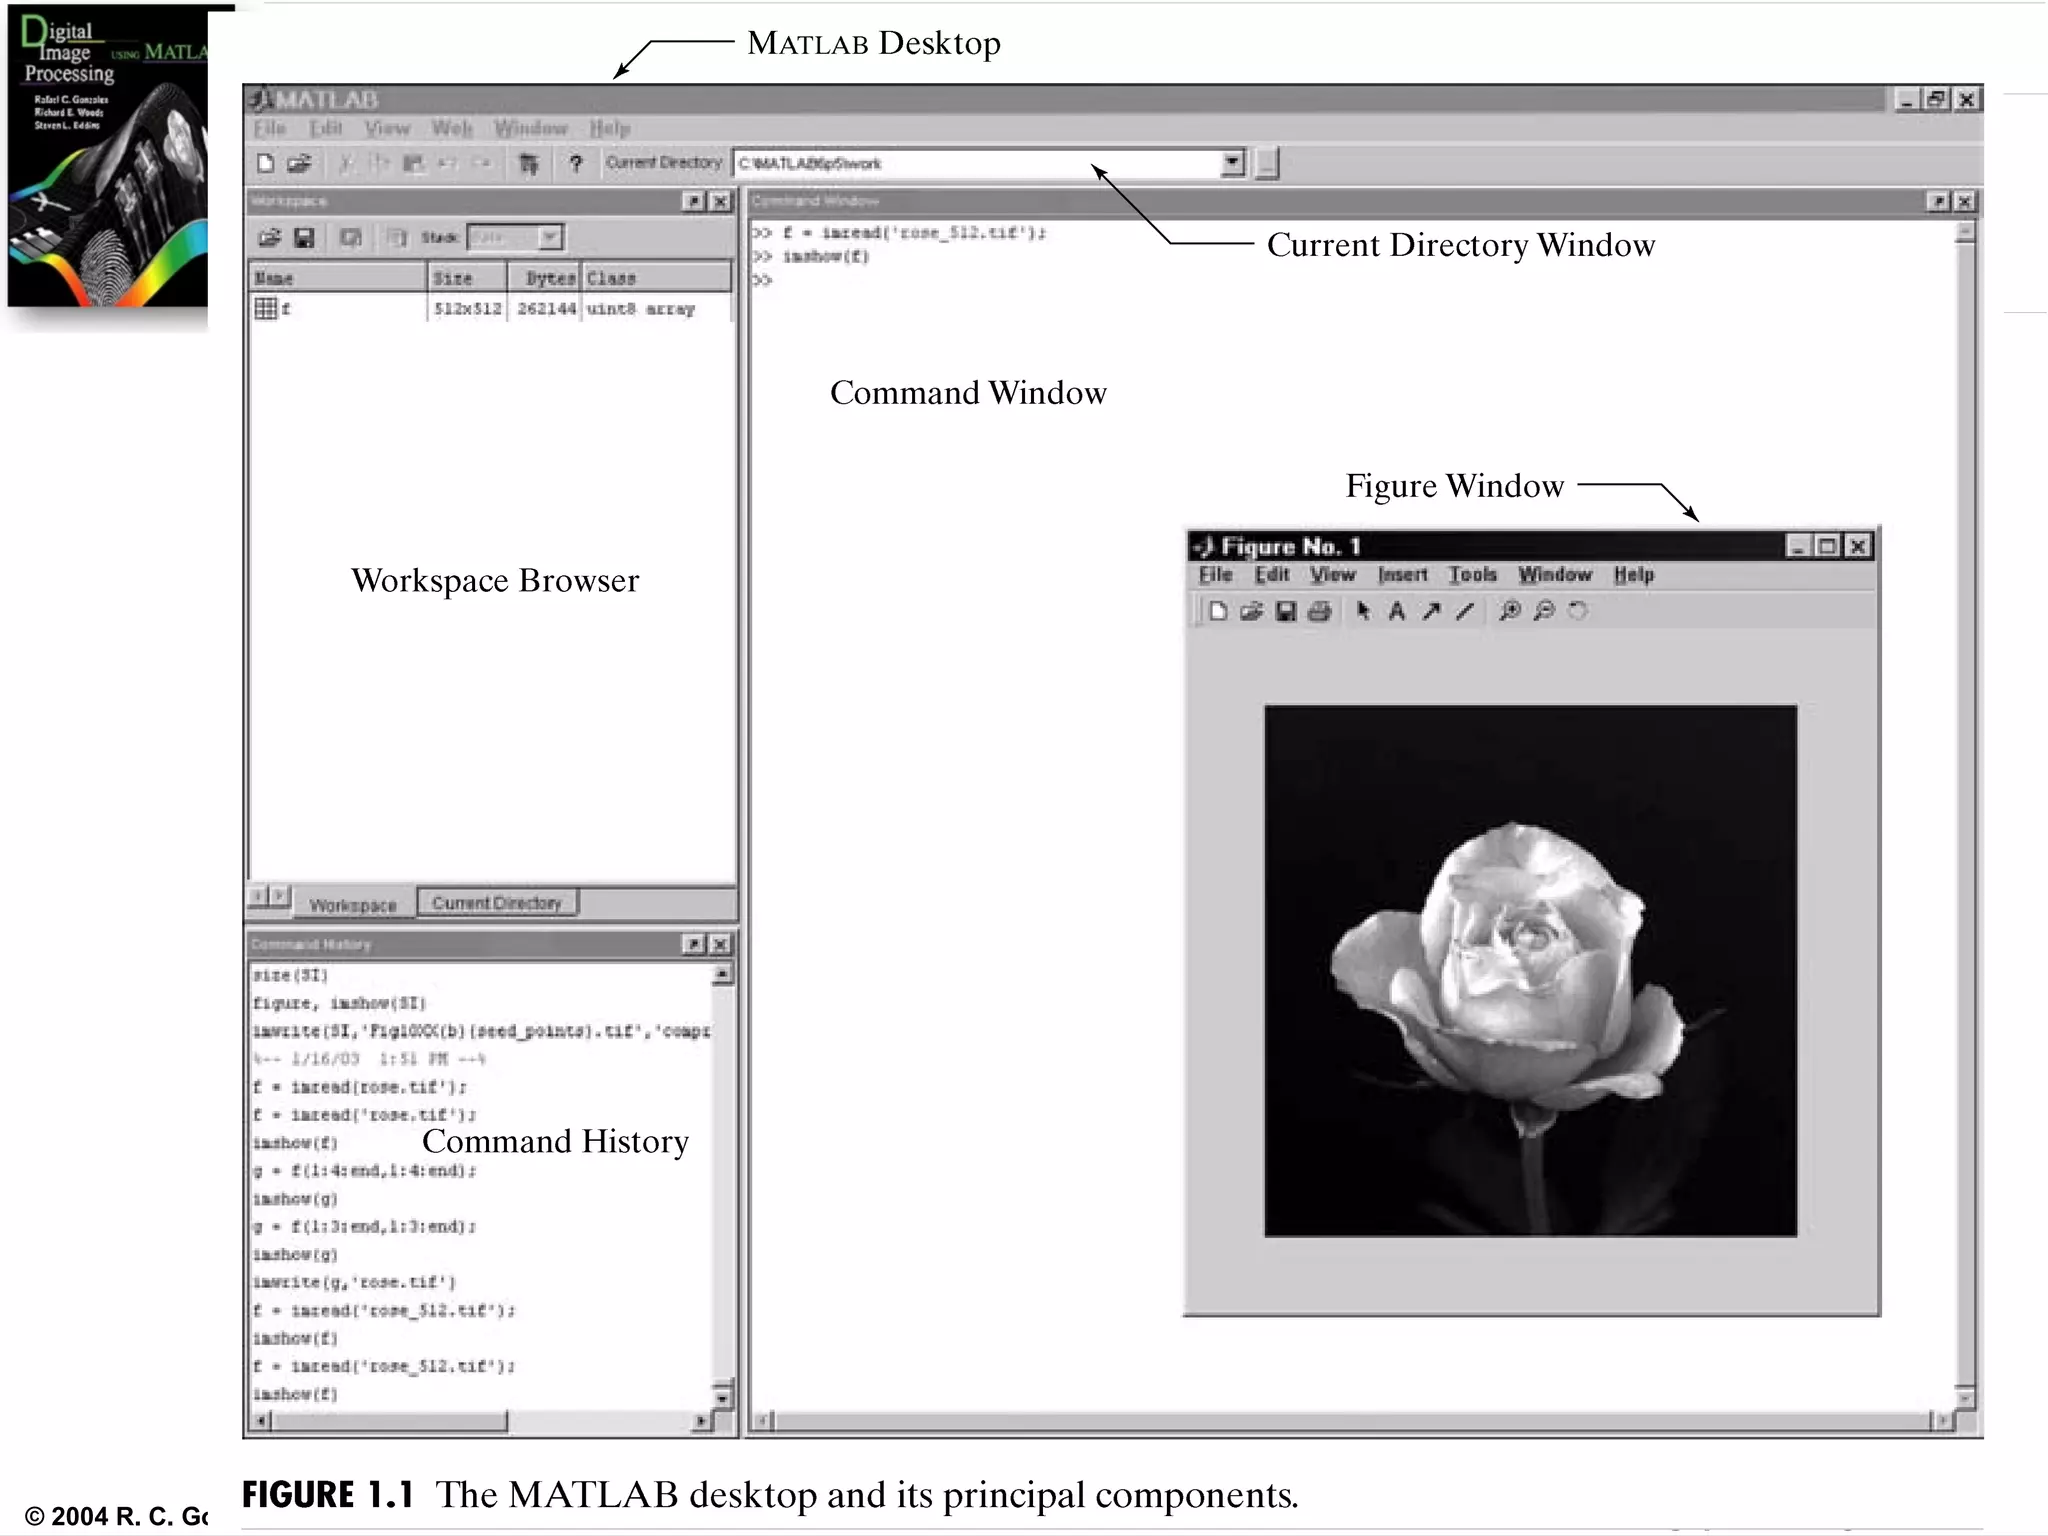The image size is (2048, 1536).
Task: Click Command History scroll up arrow
Action: 722,974
